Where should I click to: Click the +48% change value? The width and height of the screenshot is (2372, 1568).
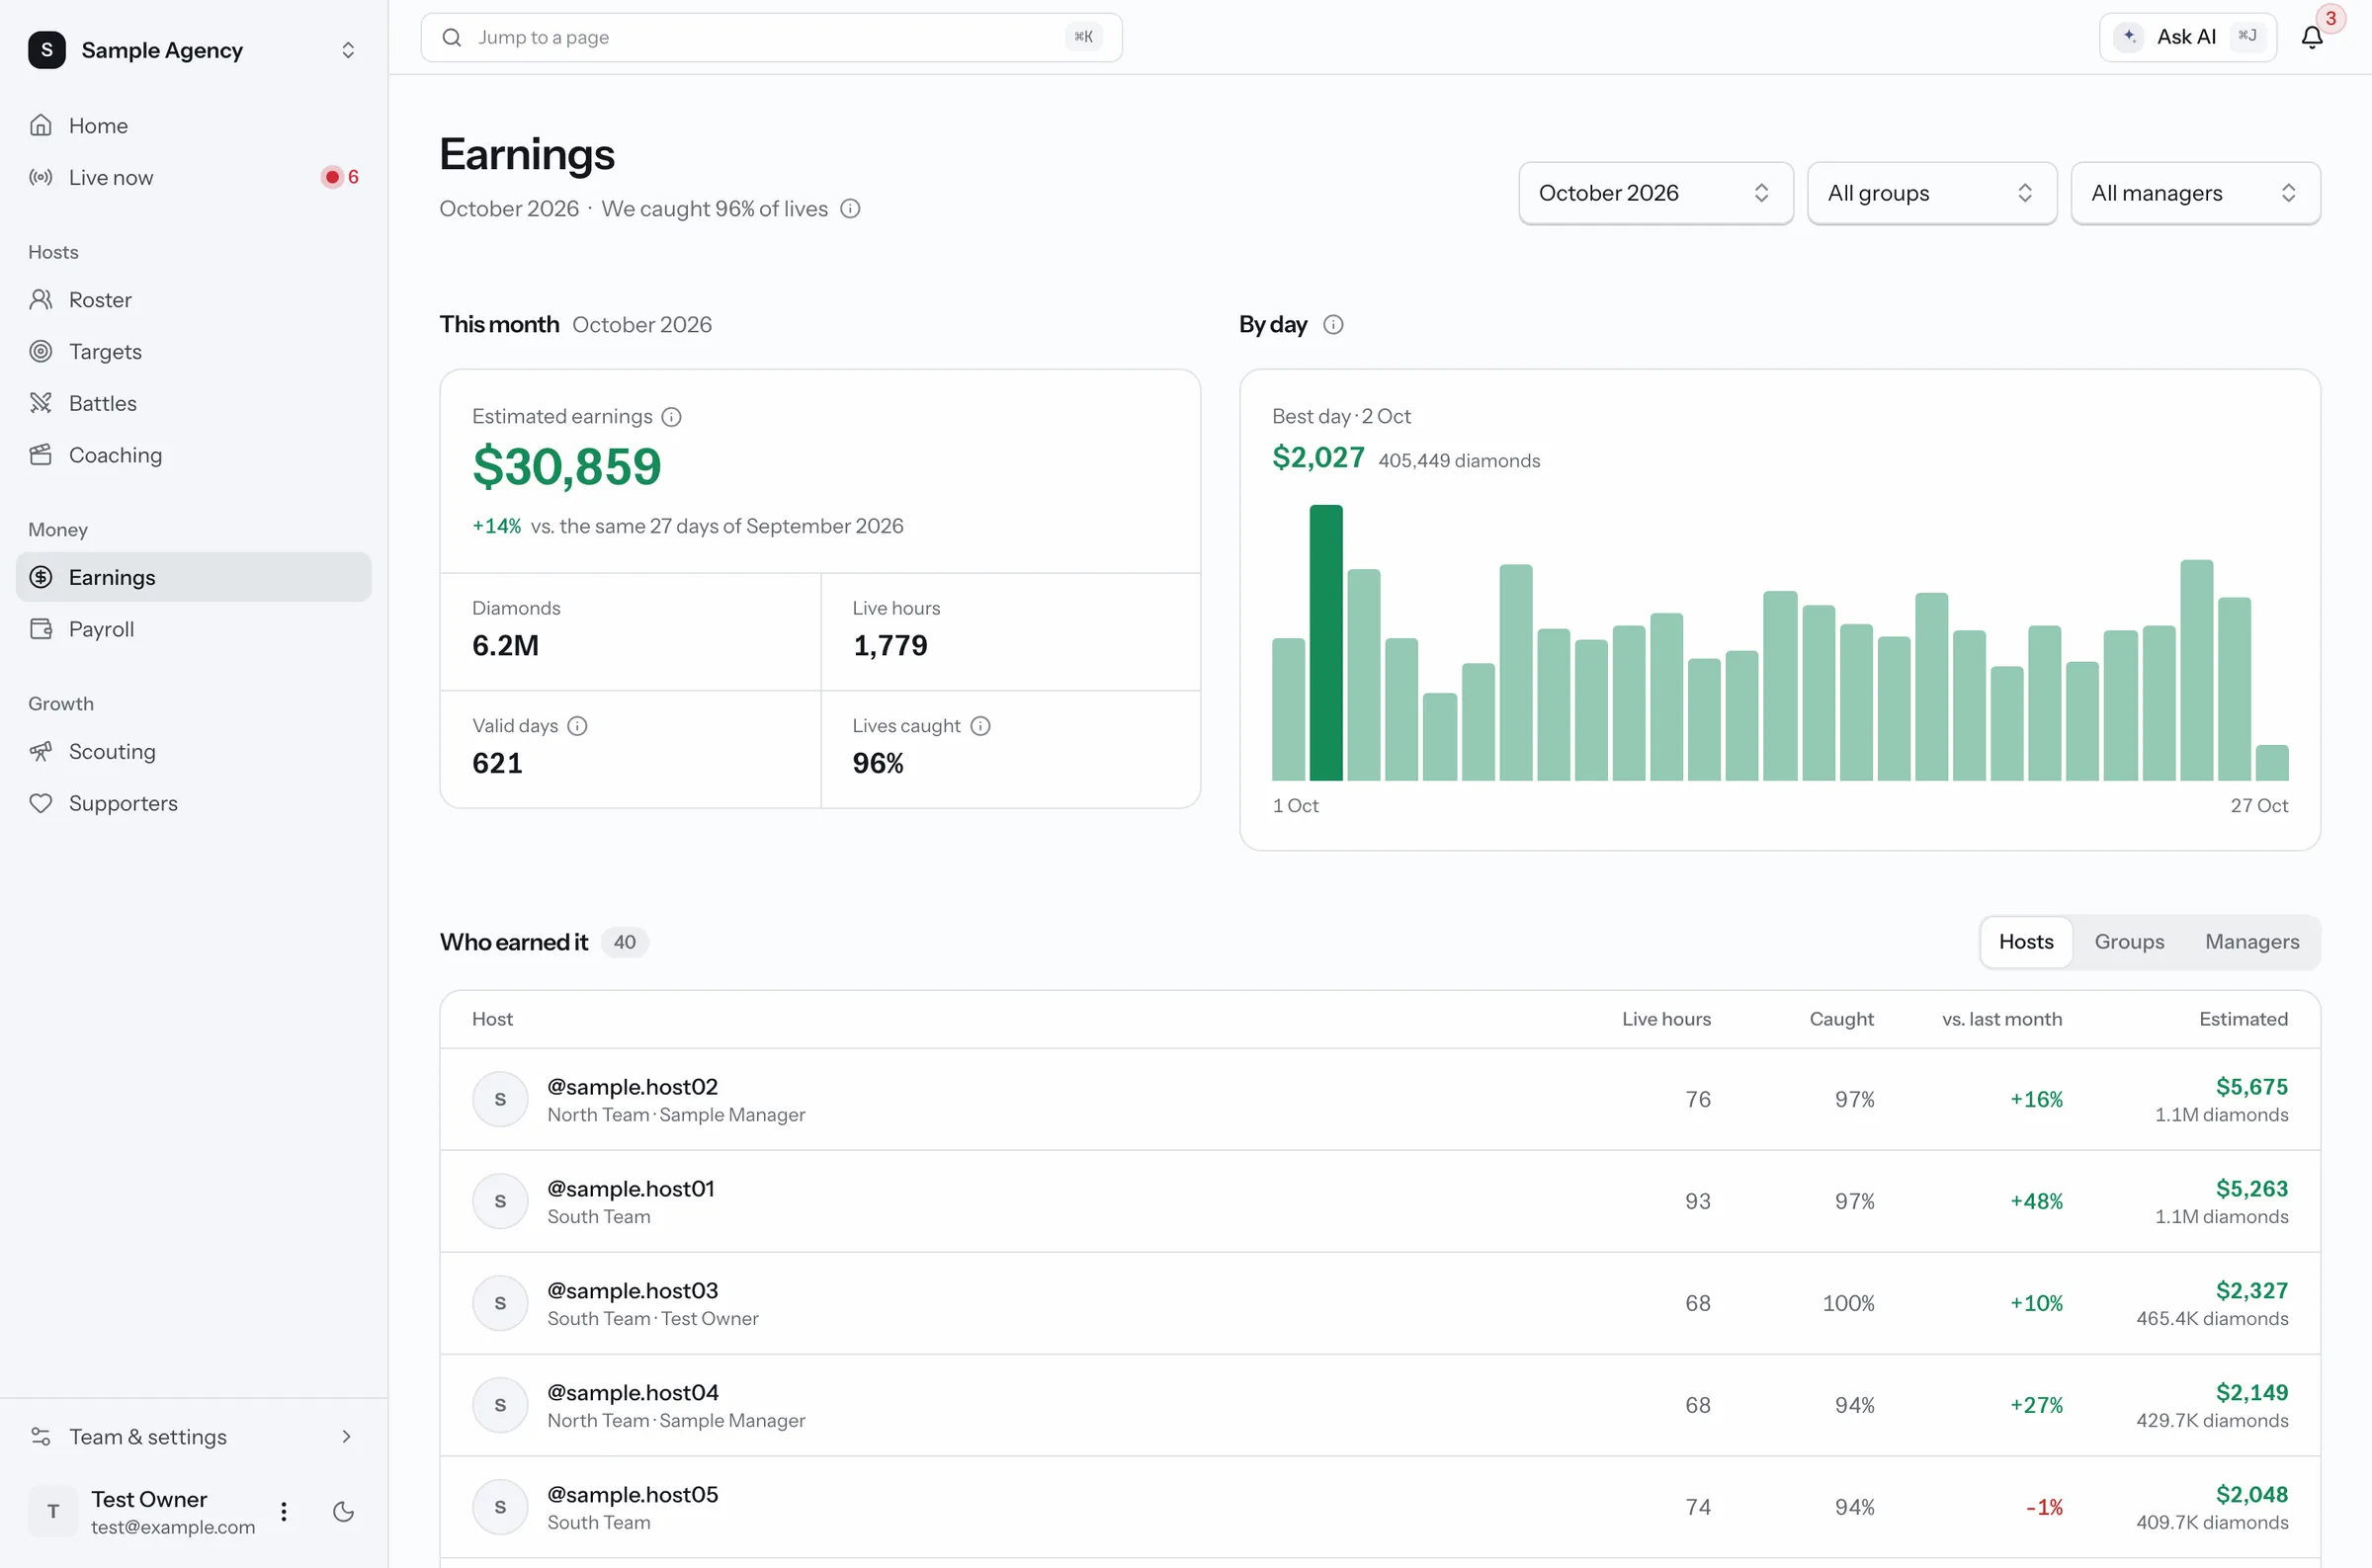coord(2036,1202)
